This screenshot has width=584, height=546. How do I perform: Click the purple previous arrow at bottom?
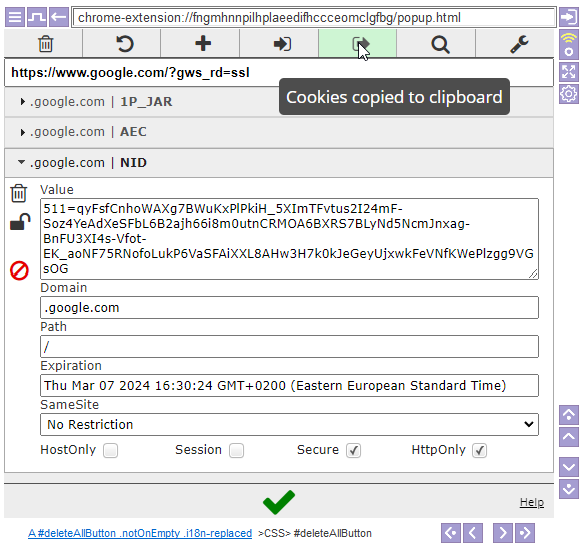[x=473, y=533]
